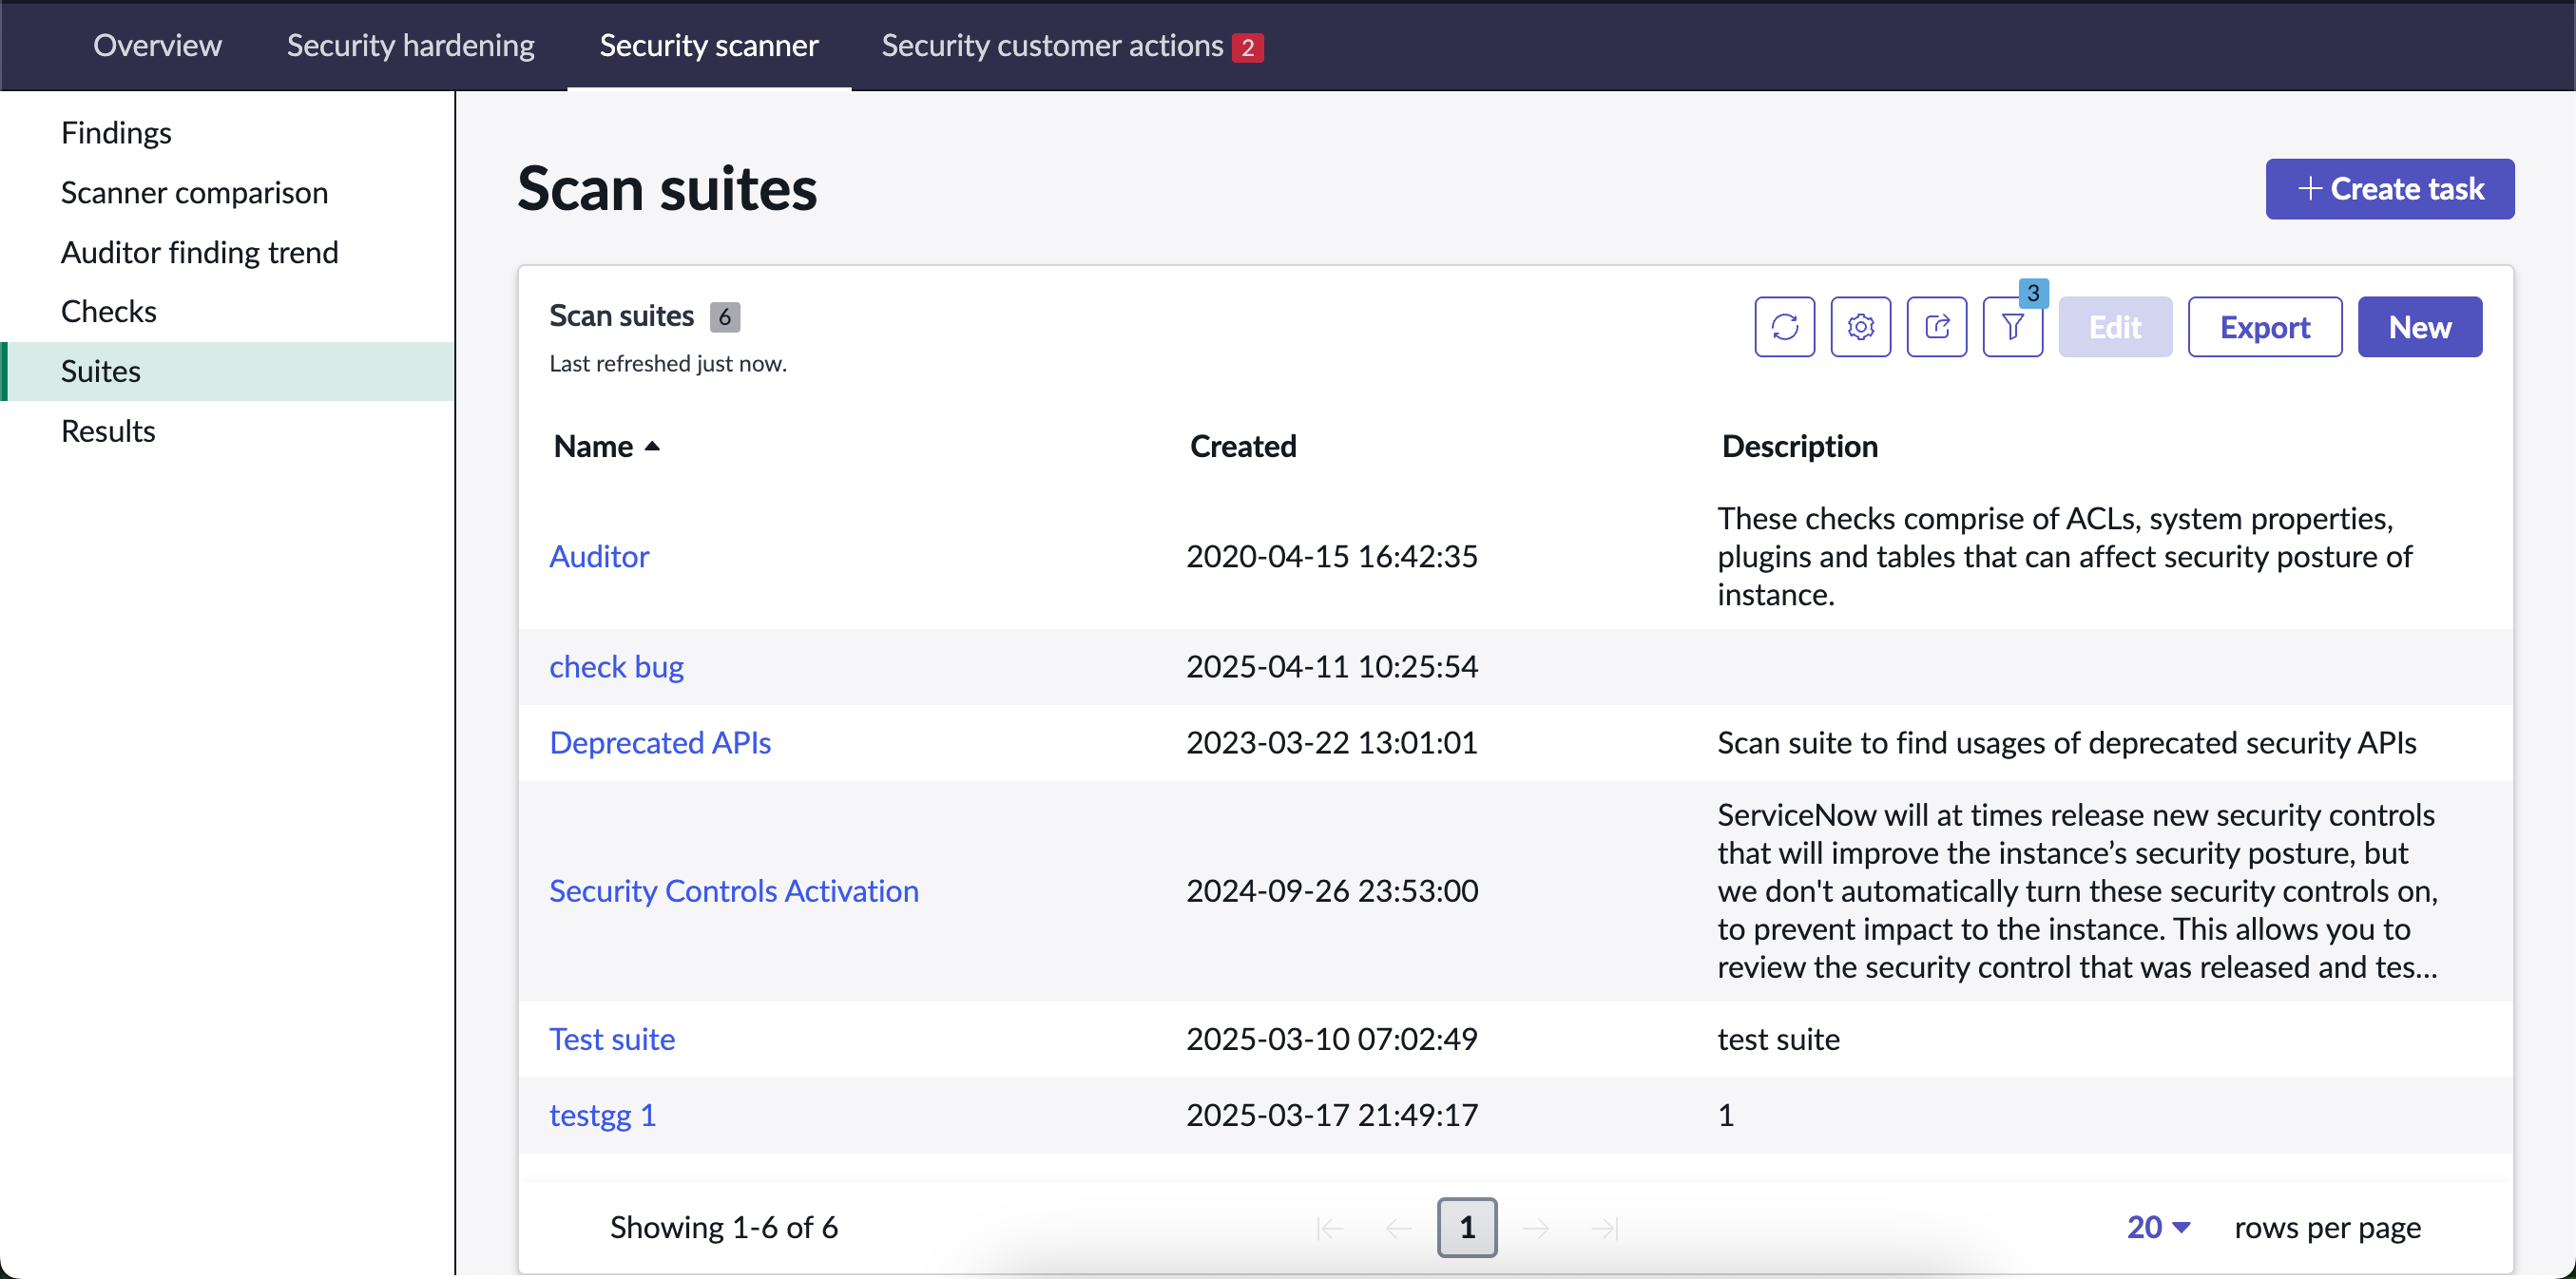Open the Test suite link
The width and height of the screenshot is (2576, 1279).
pos(612,1039)
